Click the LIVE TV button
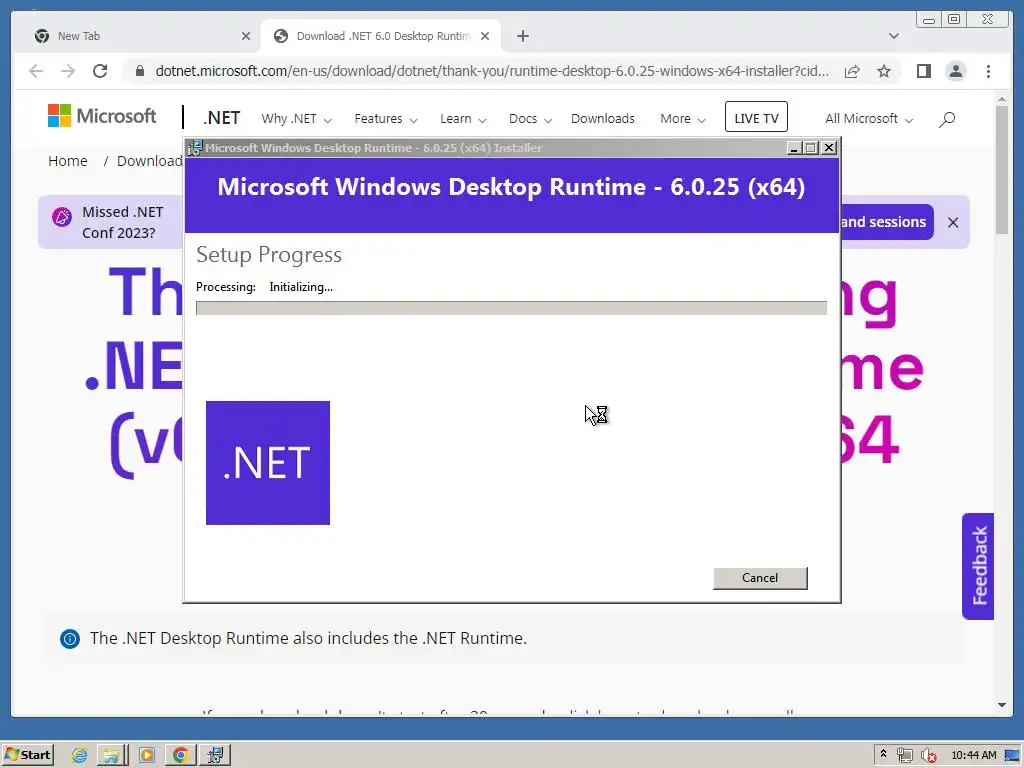The width and height of the screenshot is (1024, 768). pos(756,117)
